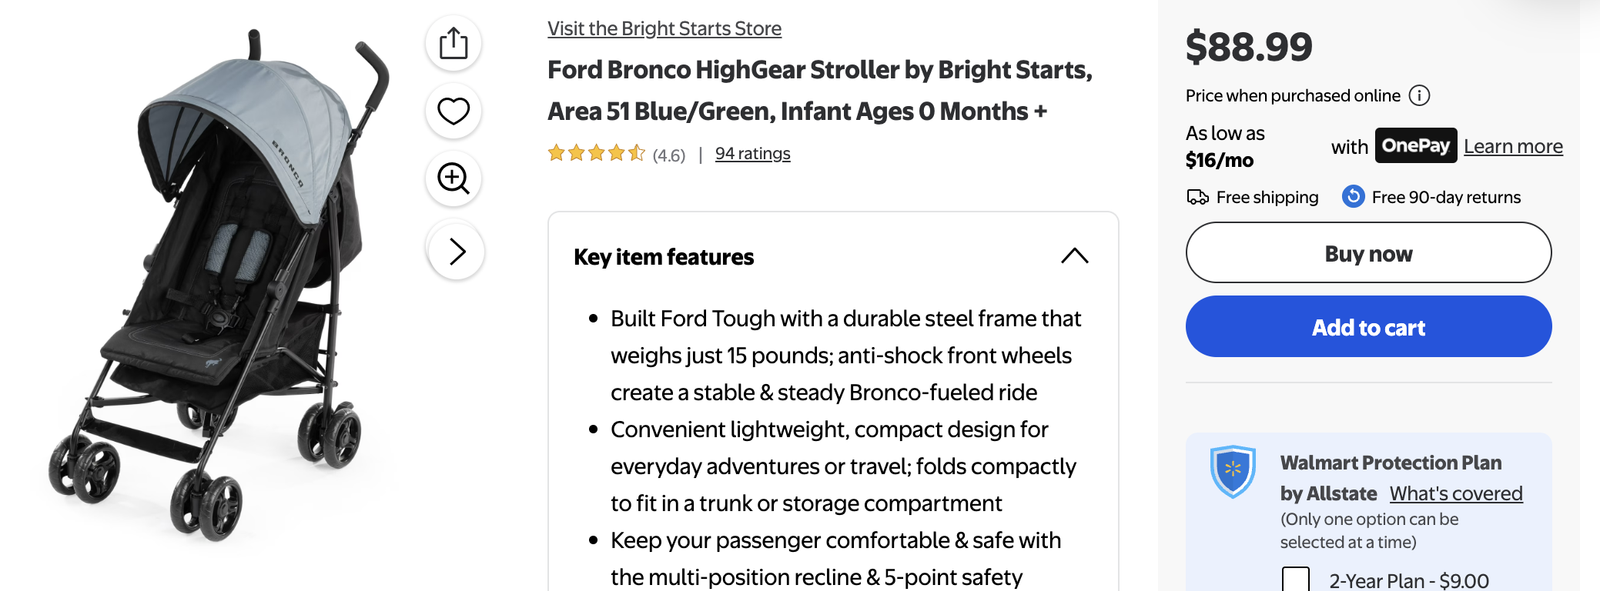Click the zoom magnifier icon
This screenshot has width=1600, height=591.
pos(454,178)
